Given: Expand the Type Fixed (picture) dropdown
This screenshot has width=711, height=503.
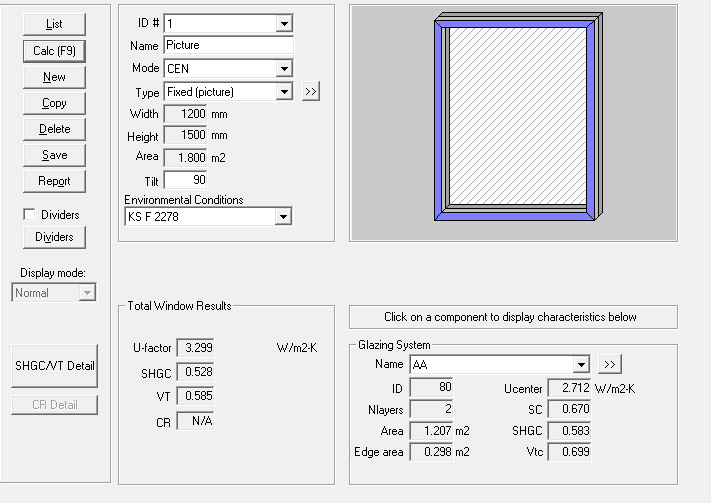Looking at the screenshot, I should 284,92.
